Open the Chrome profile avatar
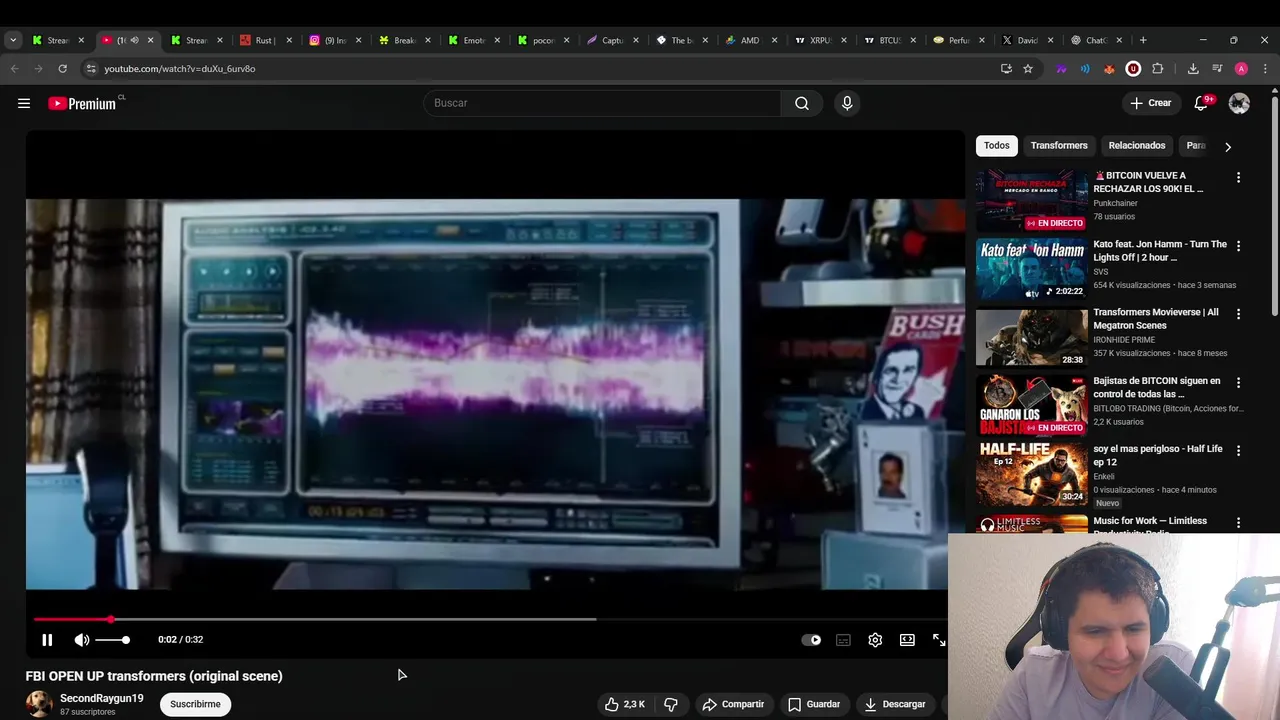1280x720 pixels. click(x=1241, y=69)
